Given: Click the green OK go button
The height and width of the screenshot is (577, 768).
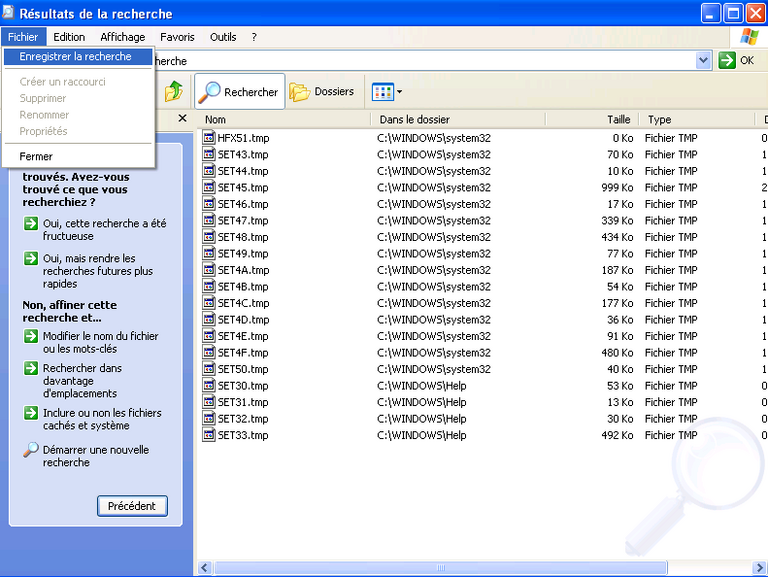Looking at the screenshot, I should pos(736,61).
